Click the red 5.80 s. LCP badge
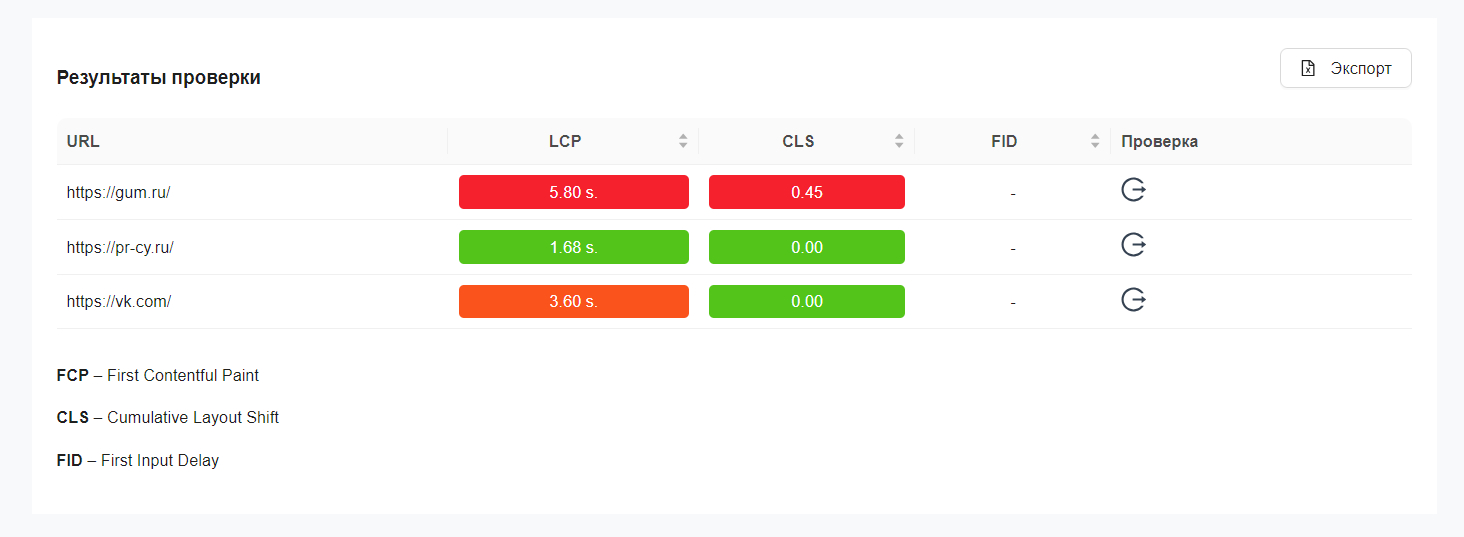The width and height of the screenshot is (1464, 537). [573, 192]
